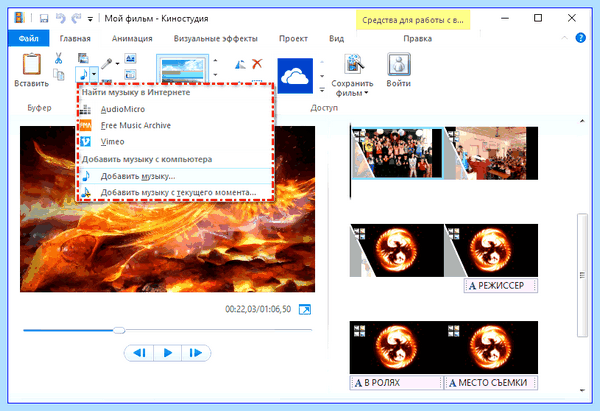The width and height of the screenshot is (600, 411).
Task: Click the storyboard scroll up arrow
Action: coord(582,121)
